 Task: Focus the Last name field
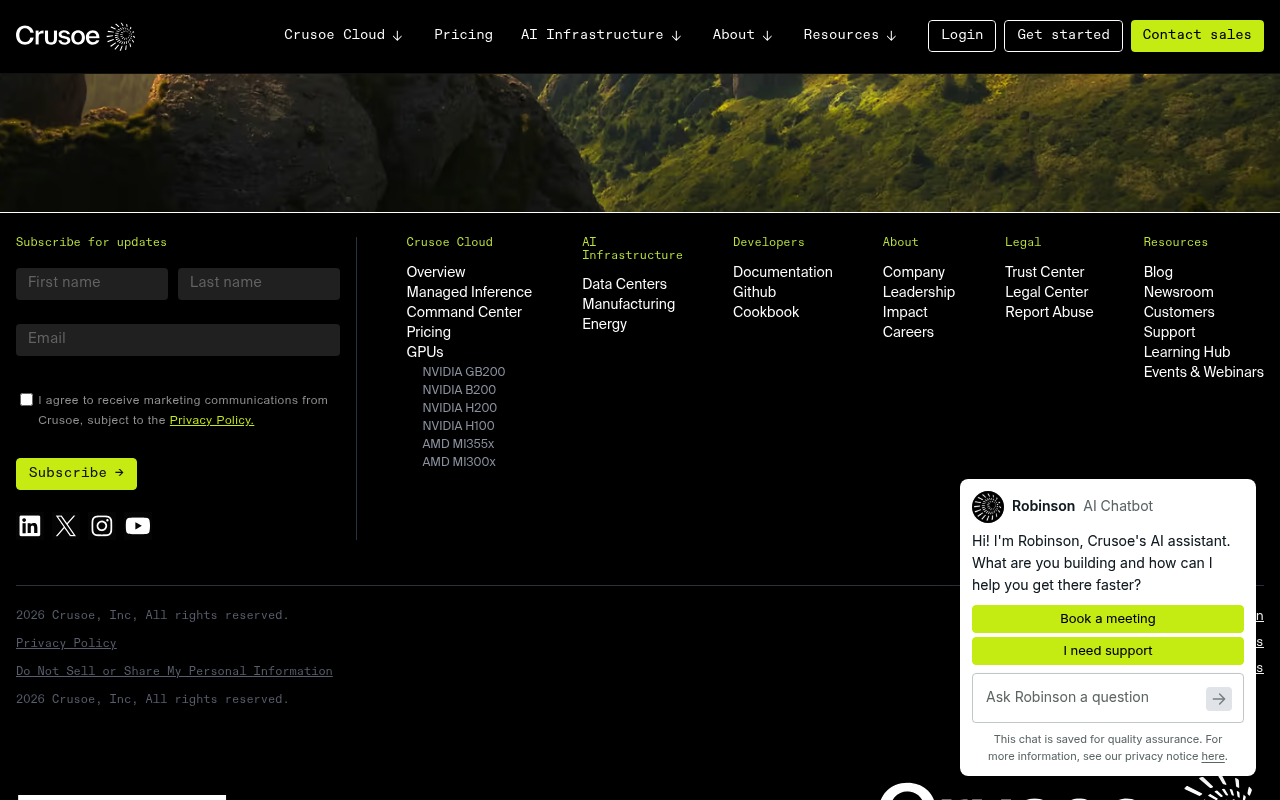(x=259, y=284)
